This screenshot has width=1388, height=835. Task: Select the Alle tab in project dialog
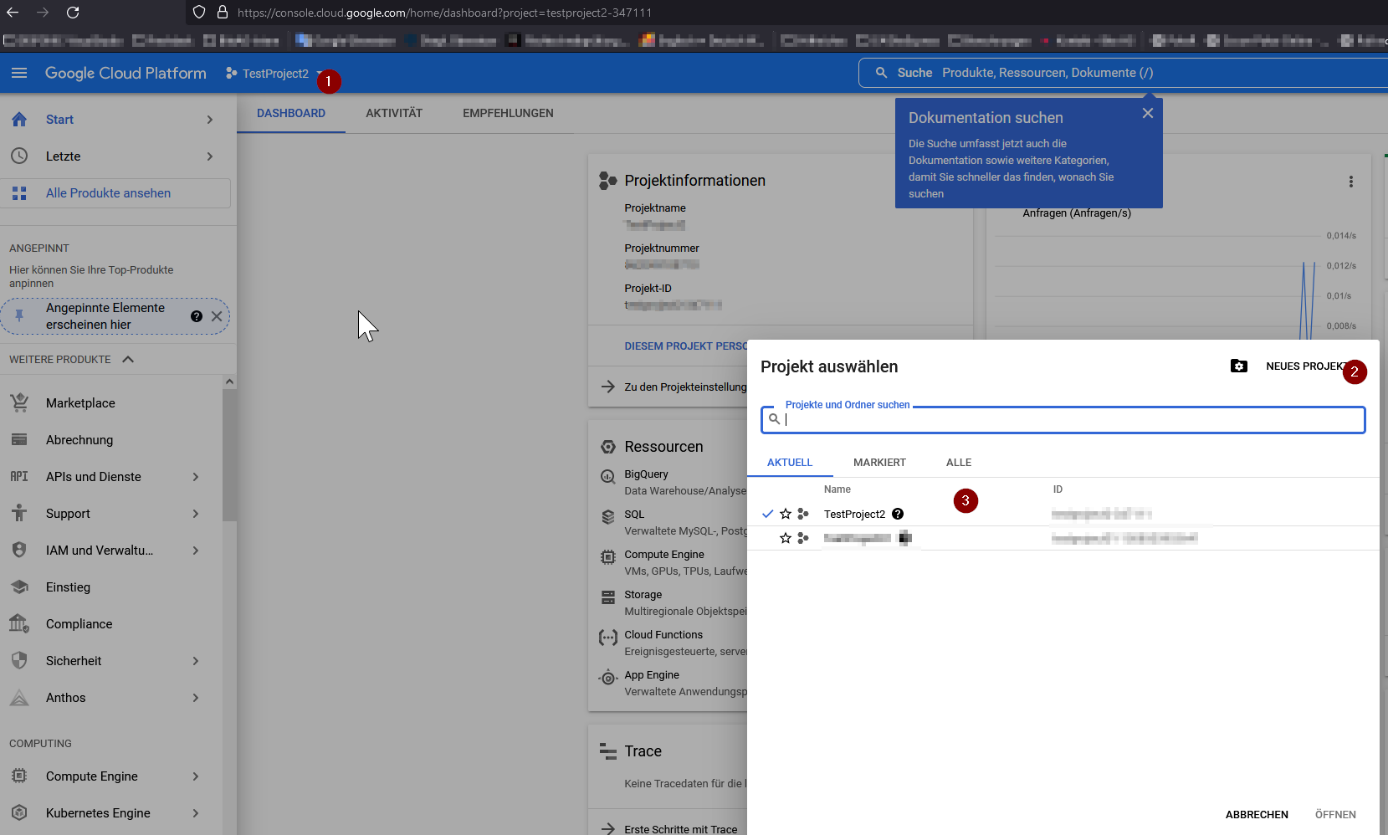tap(958, 462)
